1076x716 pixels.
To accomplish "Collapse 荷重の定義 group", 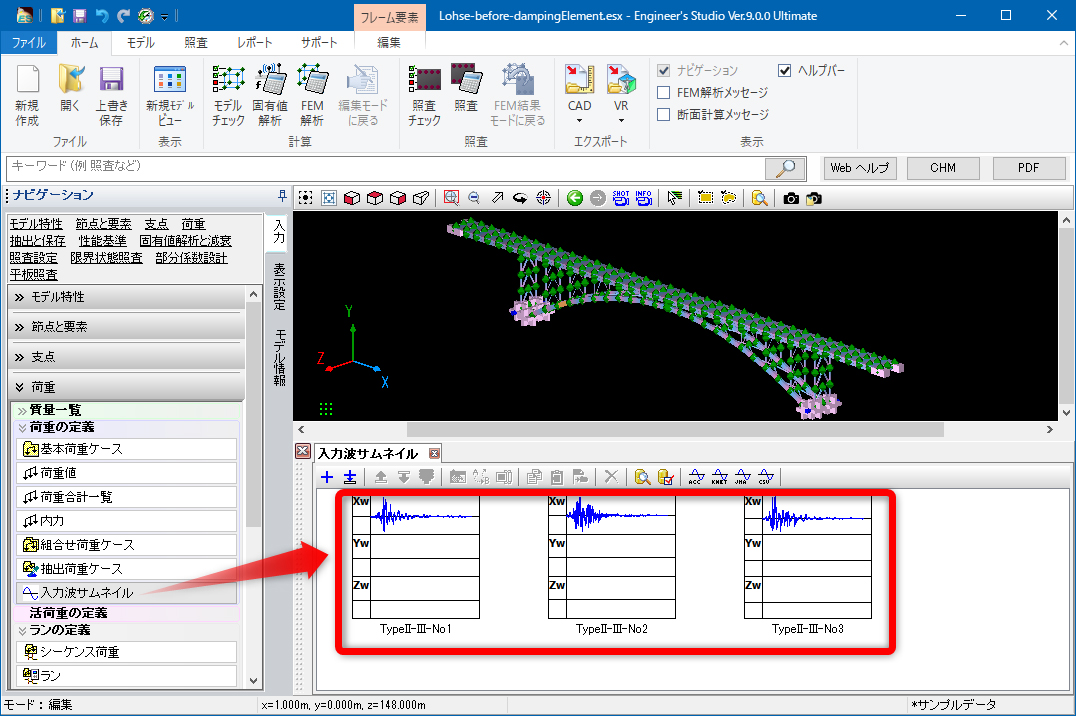I will [22, 428].
